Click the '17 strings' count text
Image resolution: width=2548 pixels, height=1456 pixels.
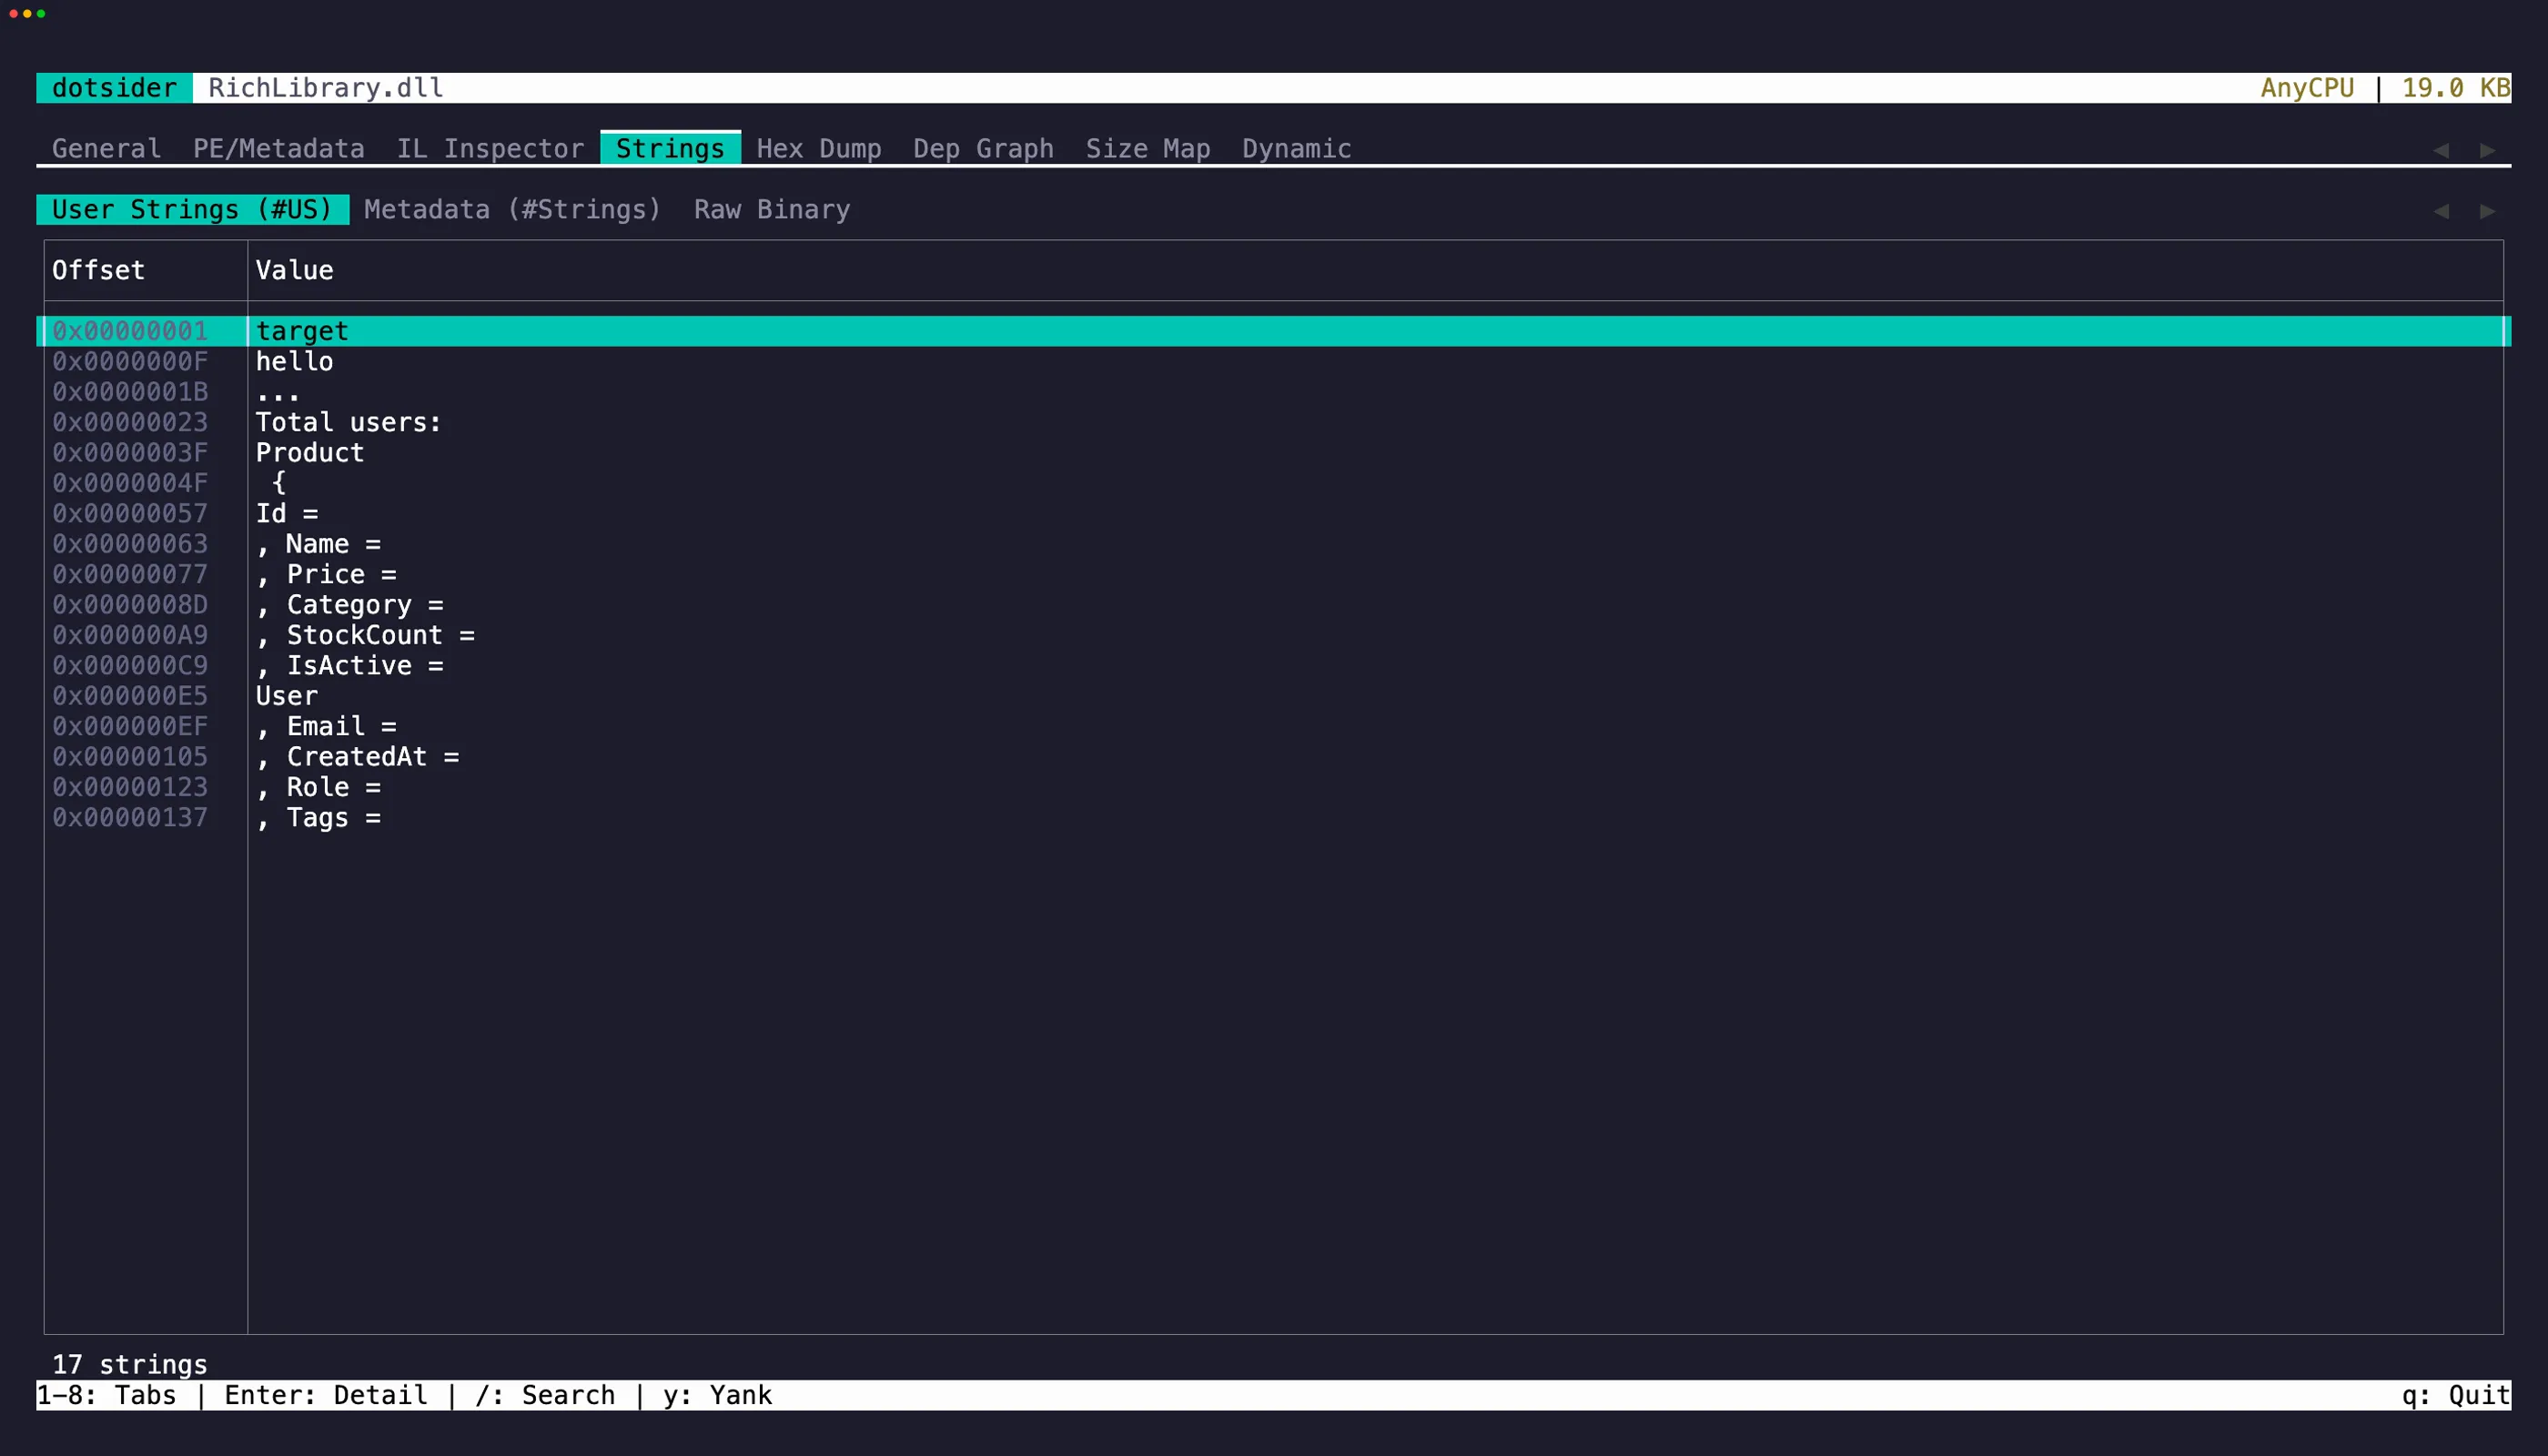coord(130,1364)
